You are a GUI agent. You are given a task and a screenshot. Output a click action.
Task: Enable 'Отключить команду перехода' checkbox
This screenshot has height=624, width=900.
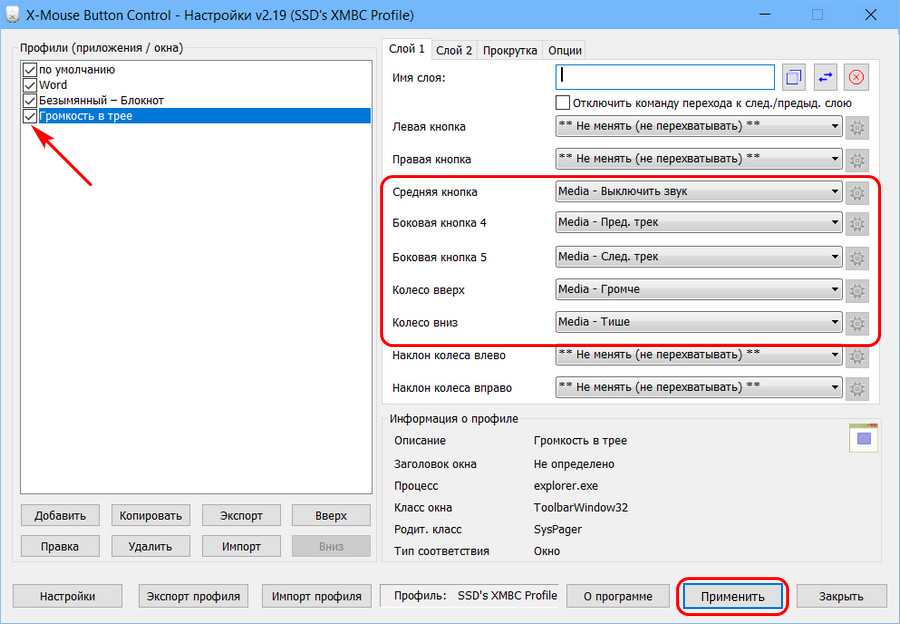[563, 103]
